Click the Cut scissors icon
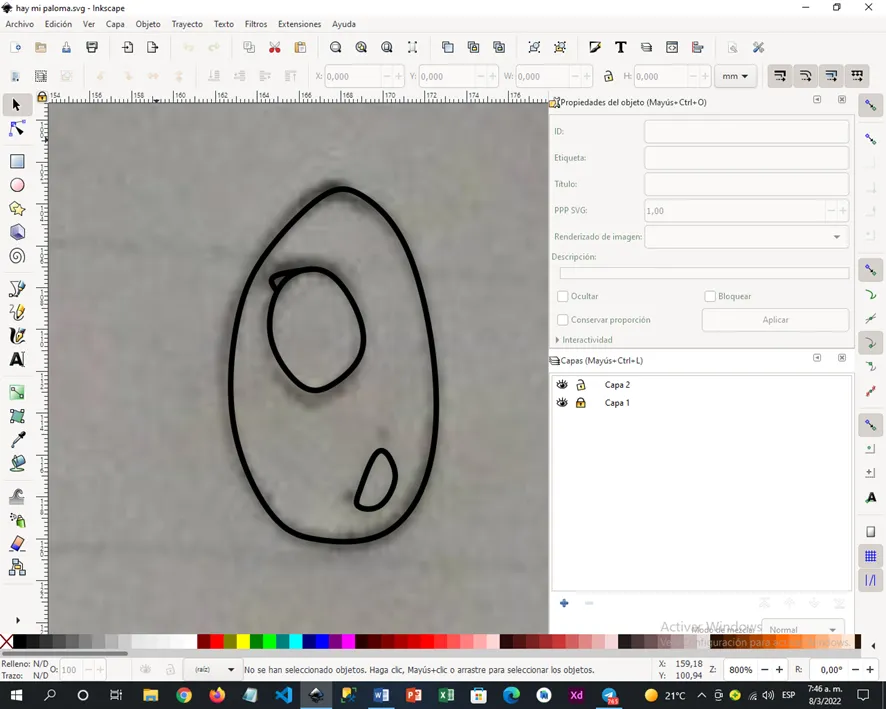 point(275,47)
